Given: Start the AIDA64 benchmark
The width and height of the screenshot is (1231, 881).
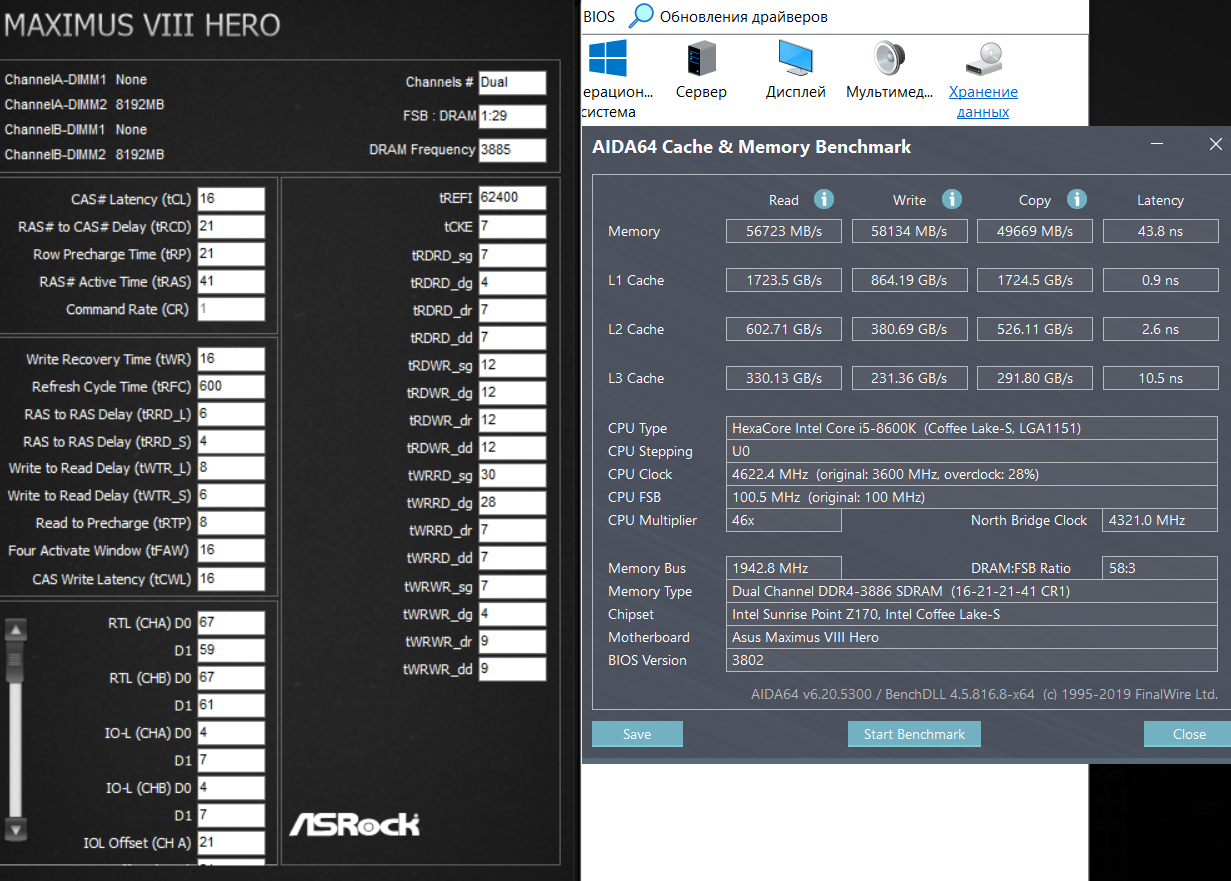Looking at the screenshot, I should click(914, 734).
